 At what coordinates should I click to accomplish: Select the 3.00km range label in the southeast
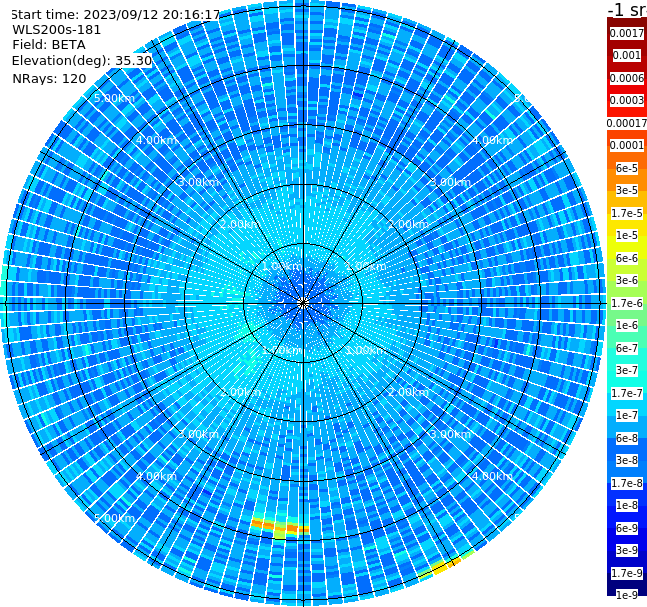(x=451, y=434)
